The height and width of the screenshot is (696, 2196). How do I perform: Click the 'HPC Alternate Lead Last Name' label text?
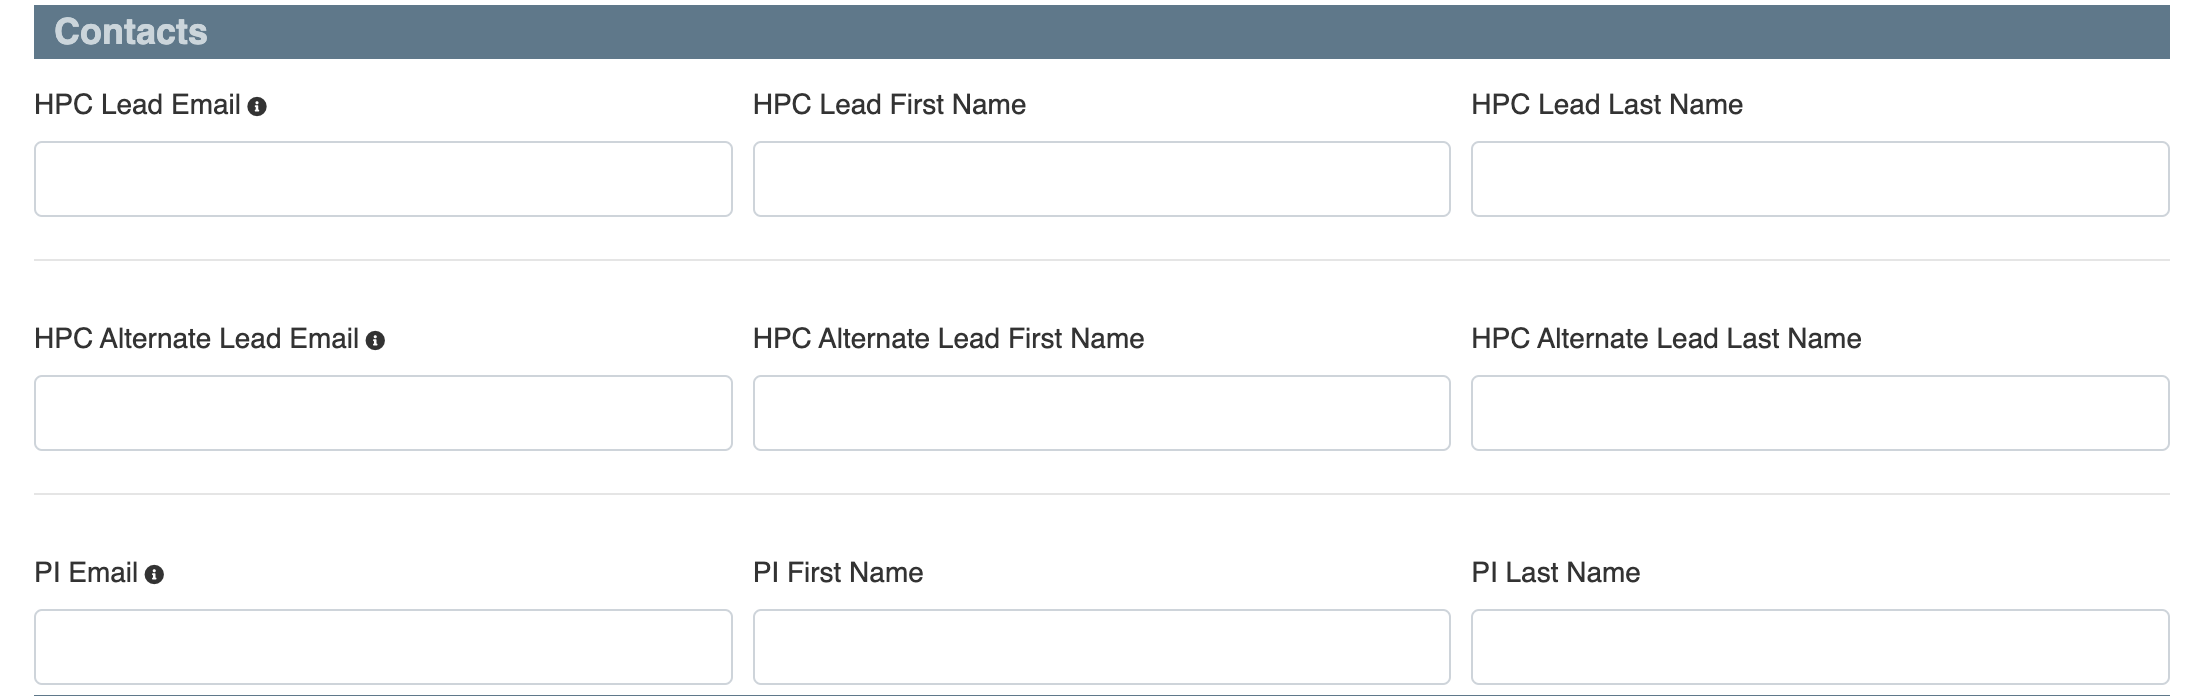coord(1666,339)
